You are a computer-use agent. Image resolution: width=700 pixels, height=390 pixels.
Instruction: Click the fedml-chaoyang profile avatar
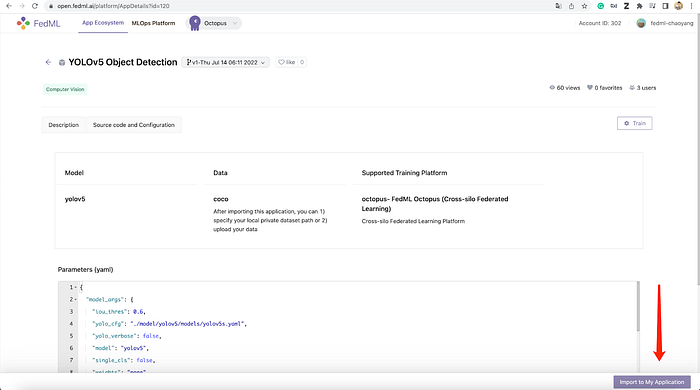(x=641, y=23)
